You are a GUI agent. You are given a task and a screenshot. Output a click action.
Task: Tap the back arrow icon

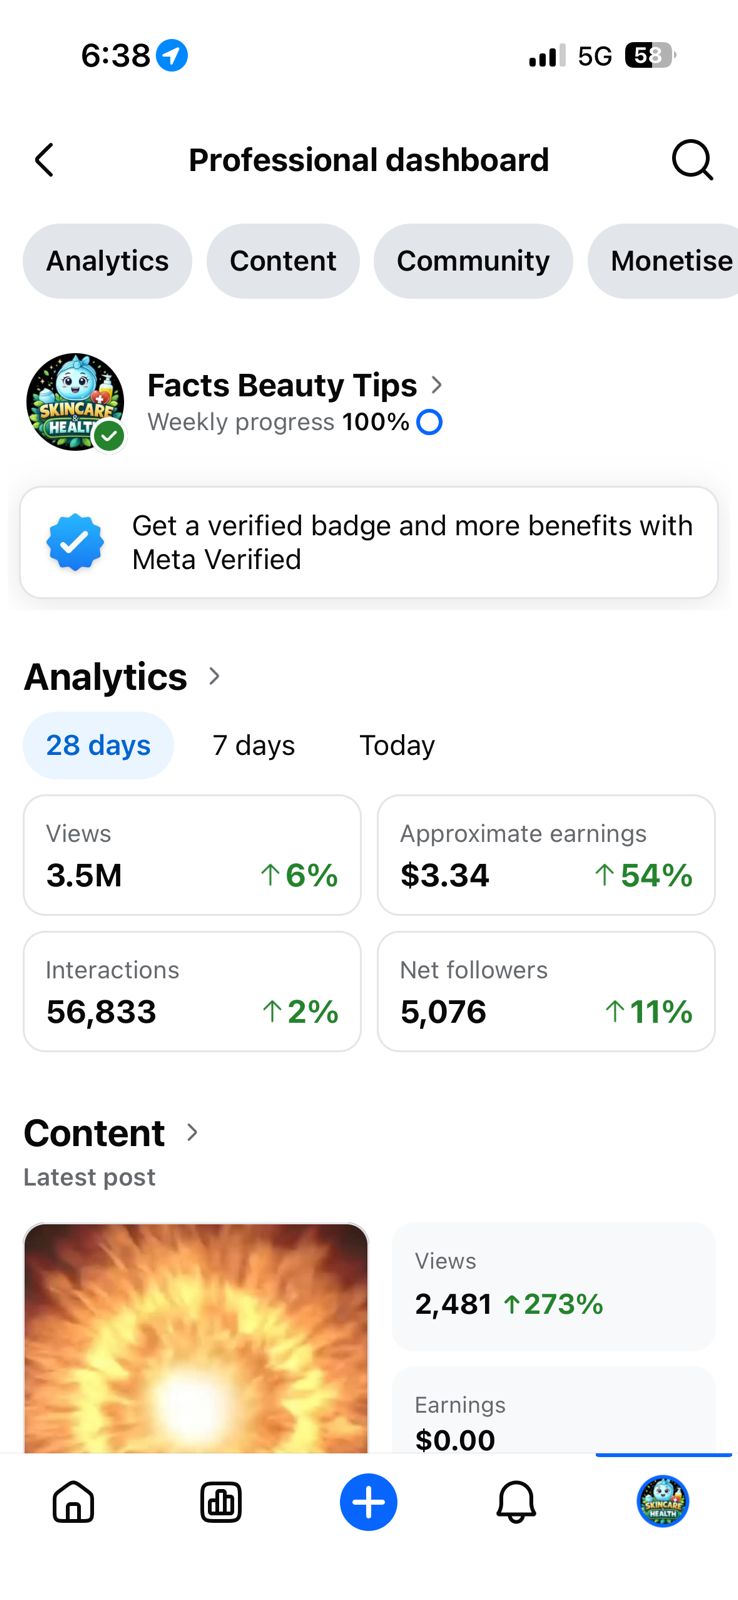click(x=44, y=160)
